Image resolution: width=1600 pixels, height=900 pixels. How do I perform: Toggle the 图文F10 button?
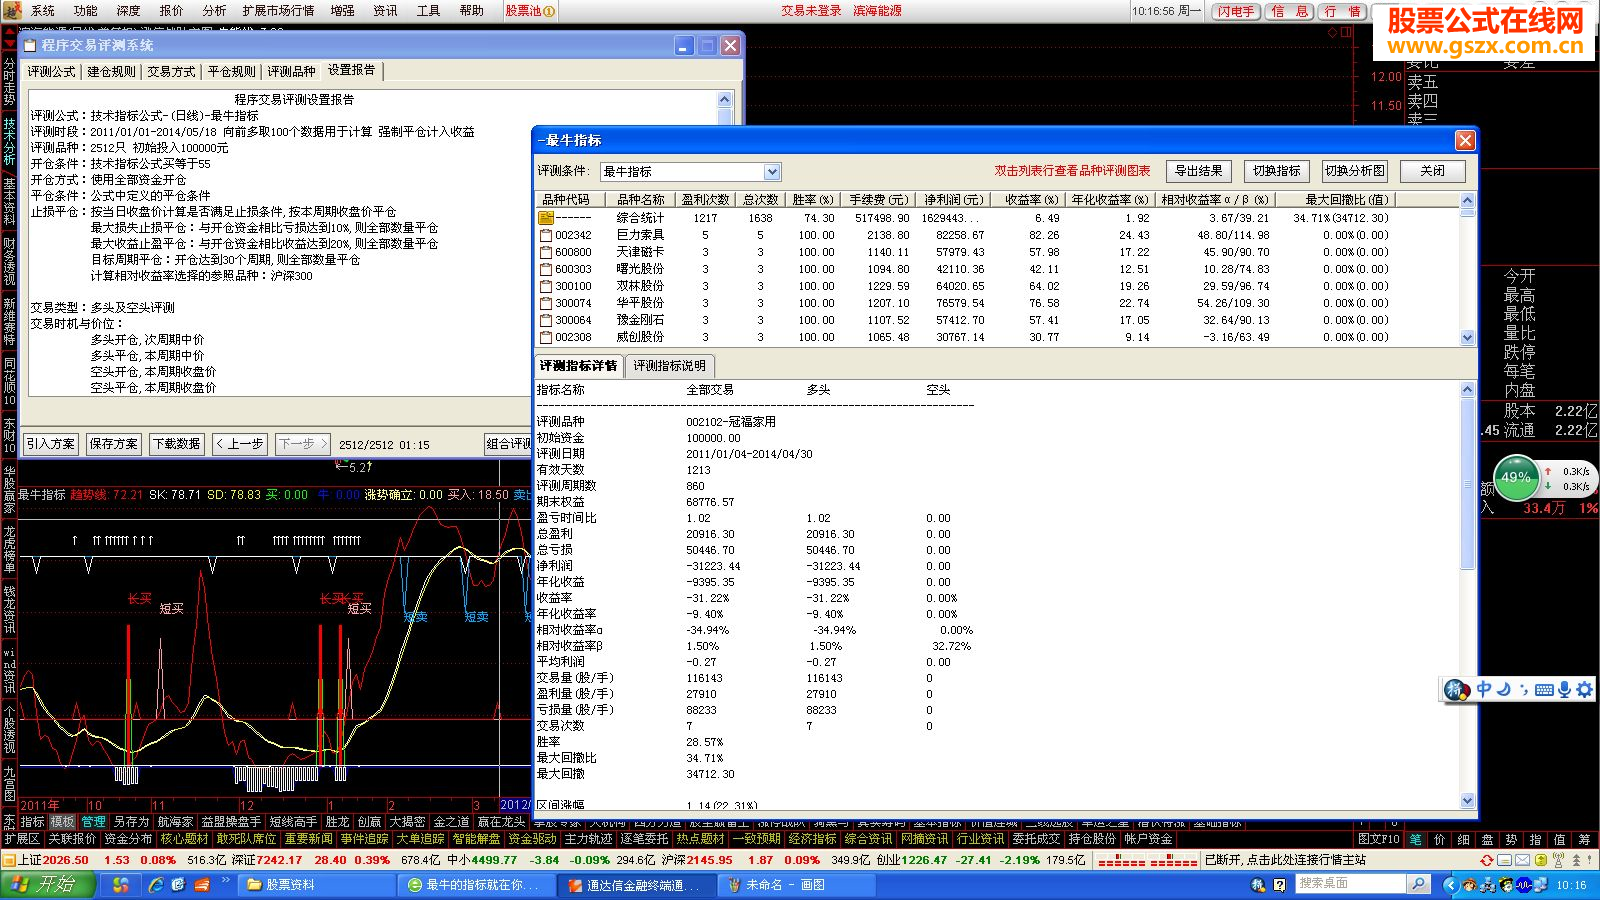(x=1379, y=839)
